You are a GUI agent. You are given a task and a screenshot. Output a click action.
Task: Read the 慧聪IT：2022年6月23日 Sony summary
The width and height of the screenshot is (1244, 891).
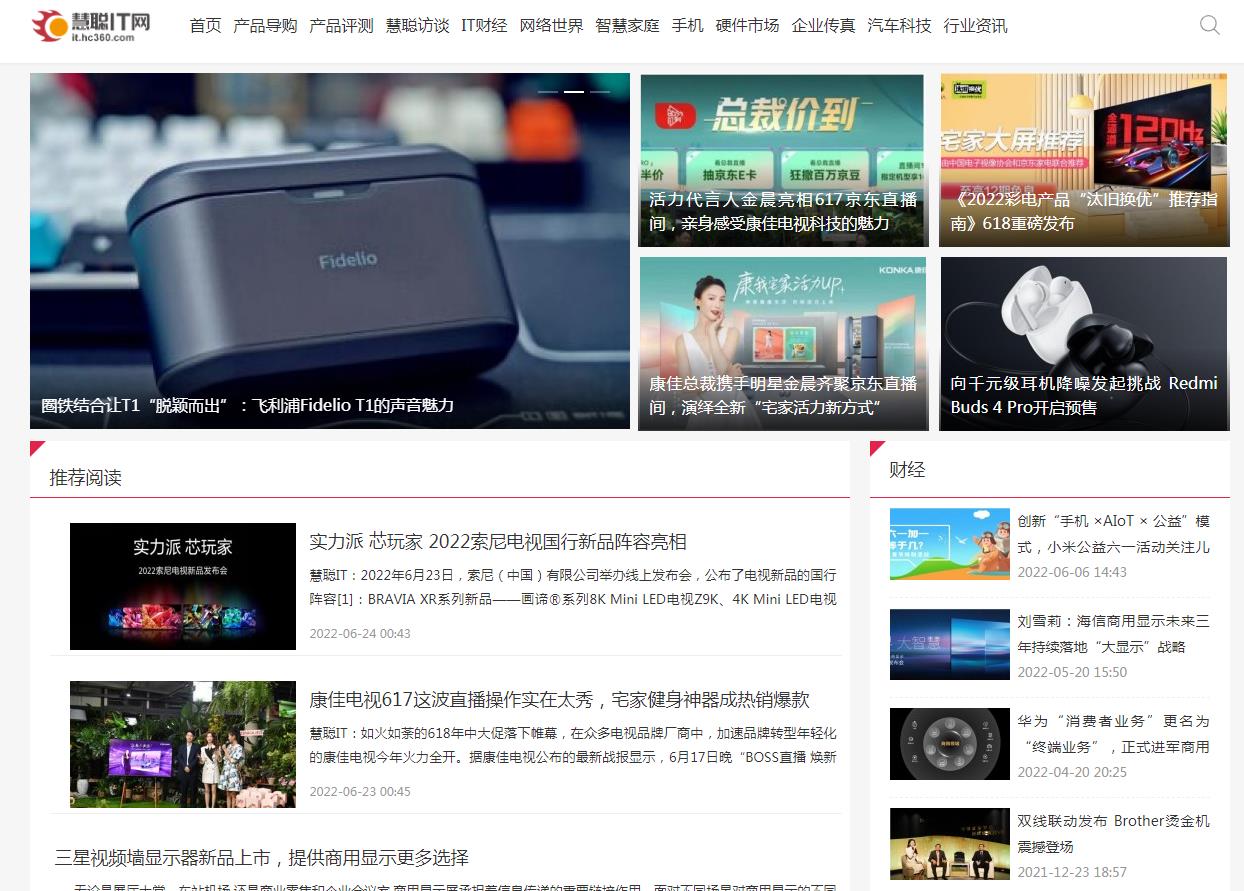click(573, 587)
